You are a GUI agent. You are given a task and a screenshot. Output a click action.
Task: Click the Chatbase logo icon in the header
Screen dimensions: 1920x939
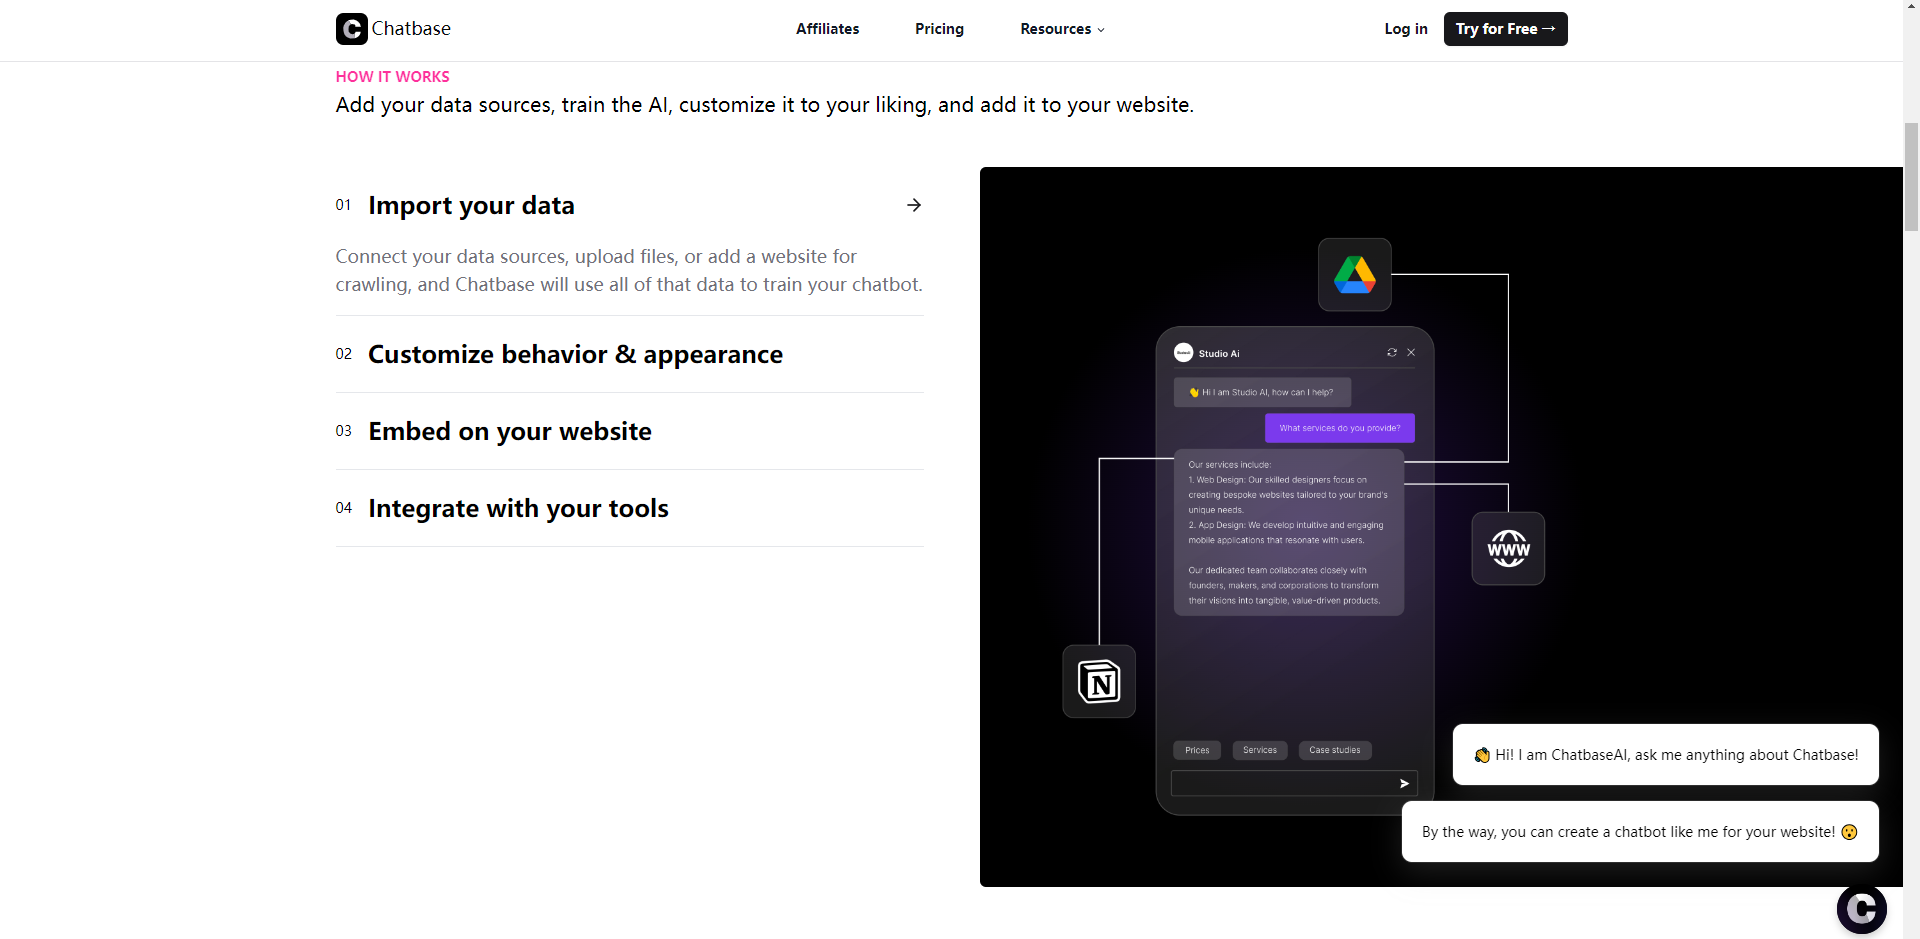pos(352,29)
